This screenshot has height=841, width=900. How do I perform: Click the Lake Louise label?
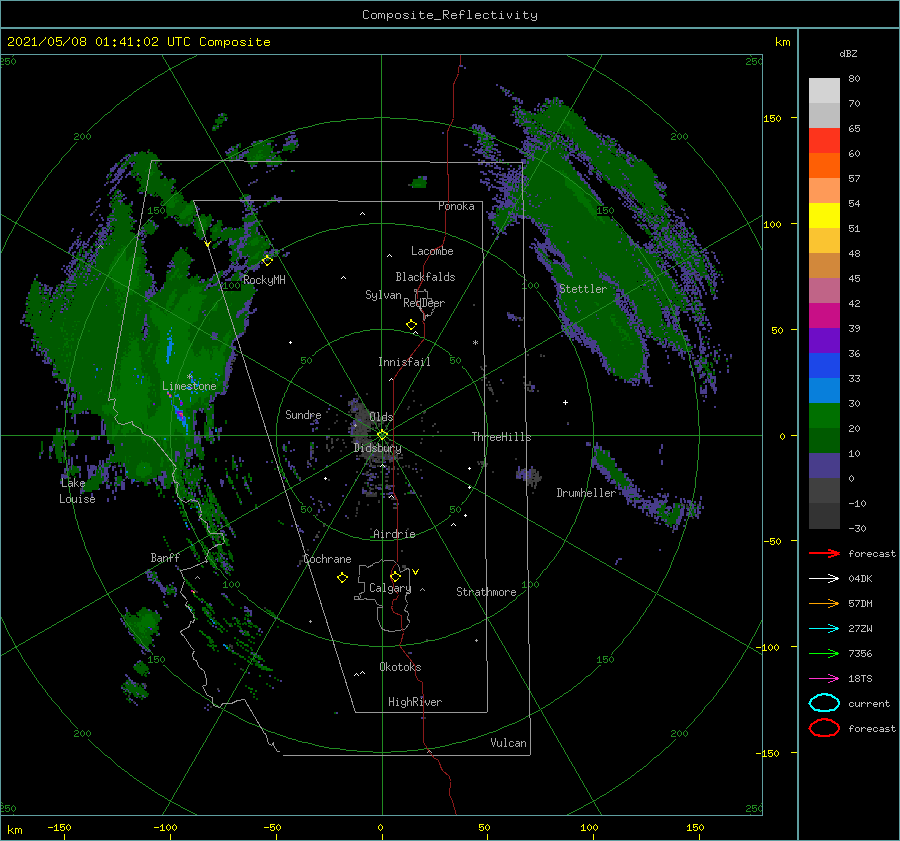click(x=77, y=491)
